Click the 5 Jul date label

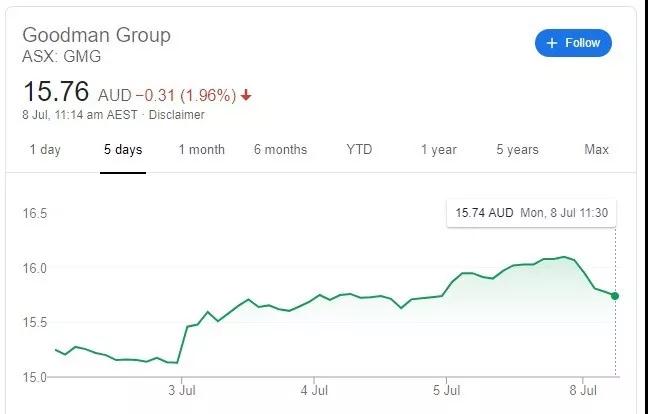point(446,390)
